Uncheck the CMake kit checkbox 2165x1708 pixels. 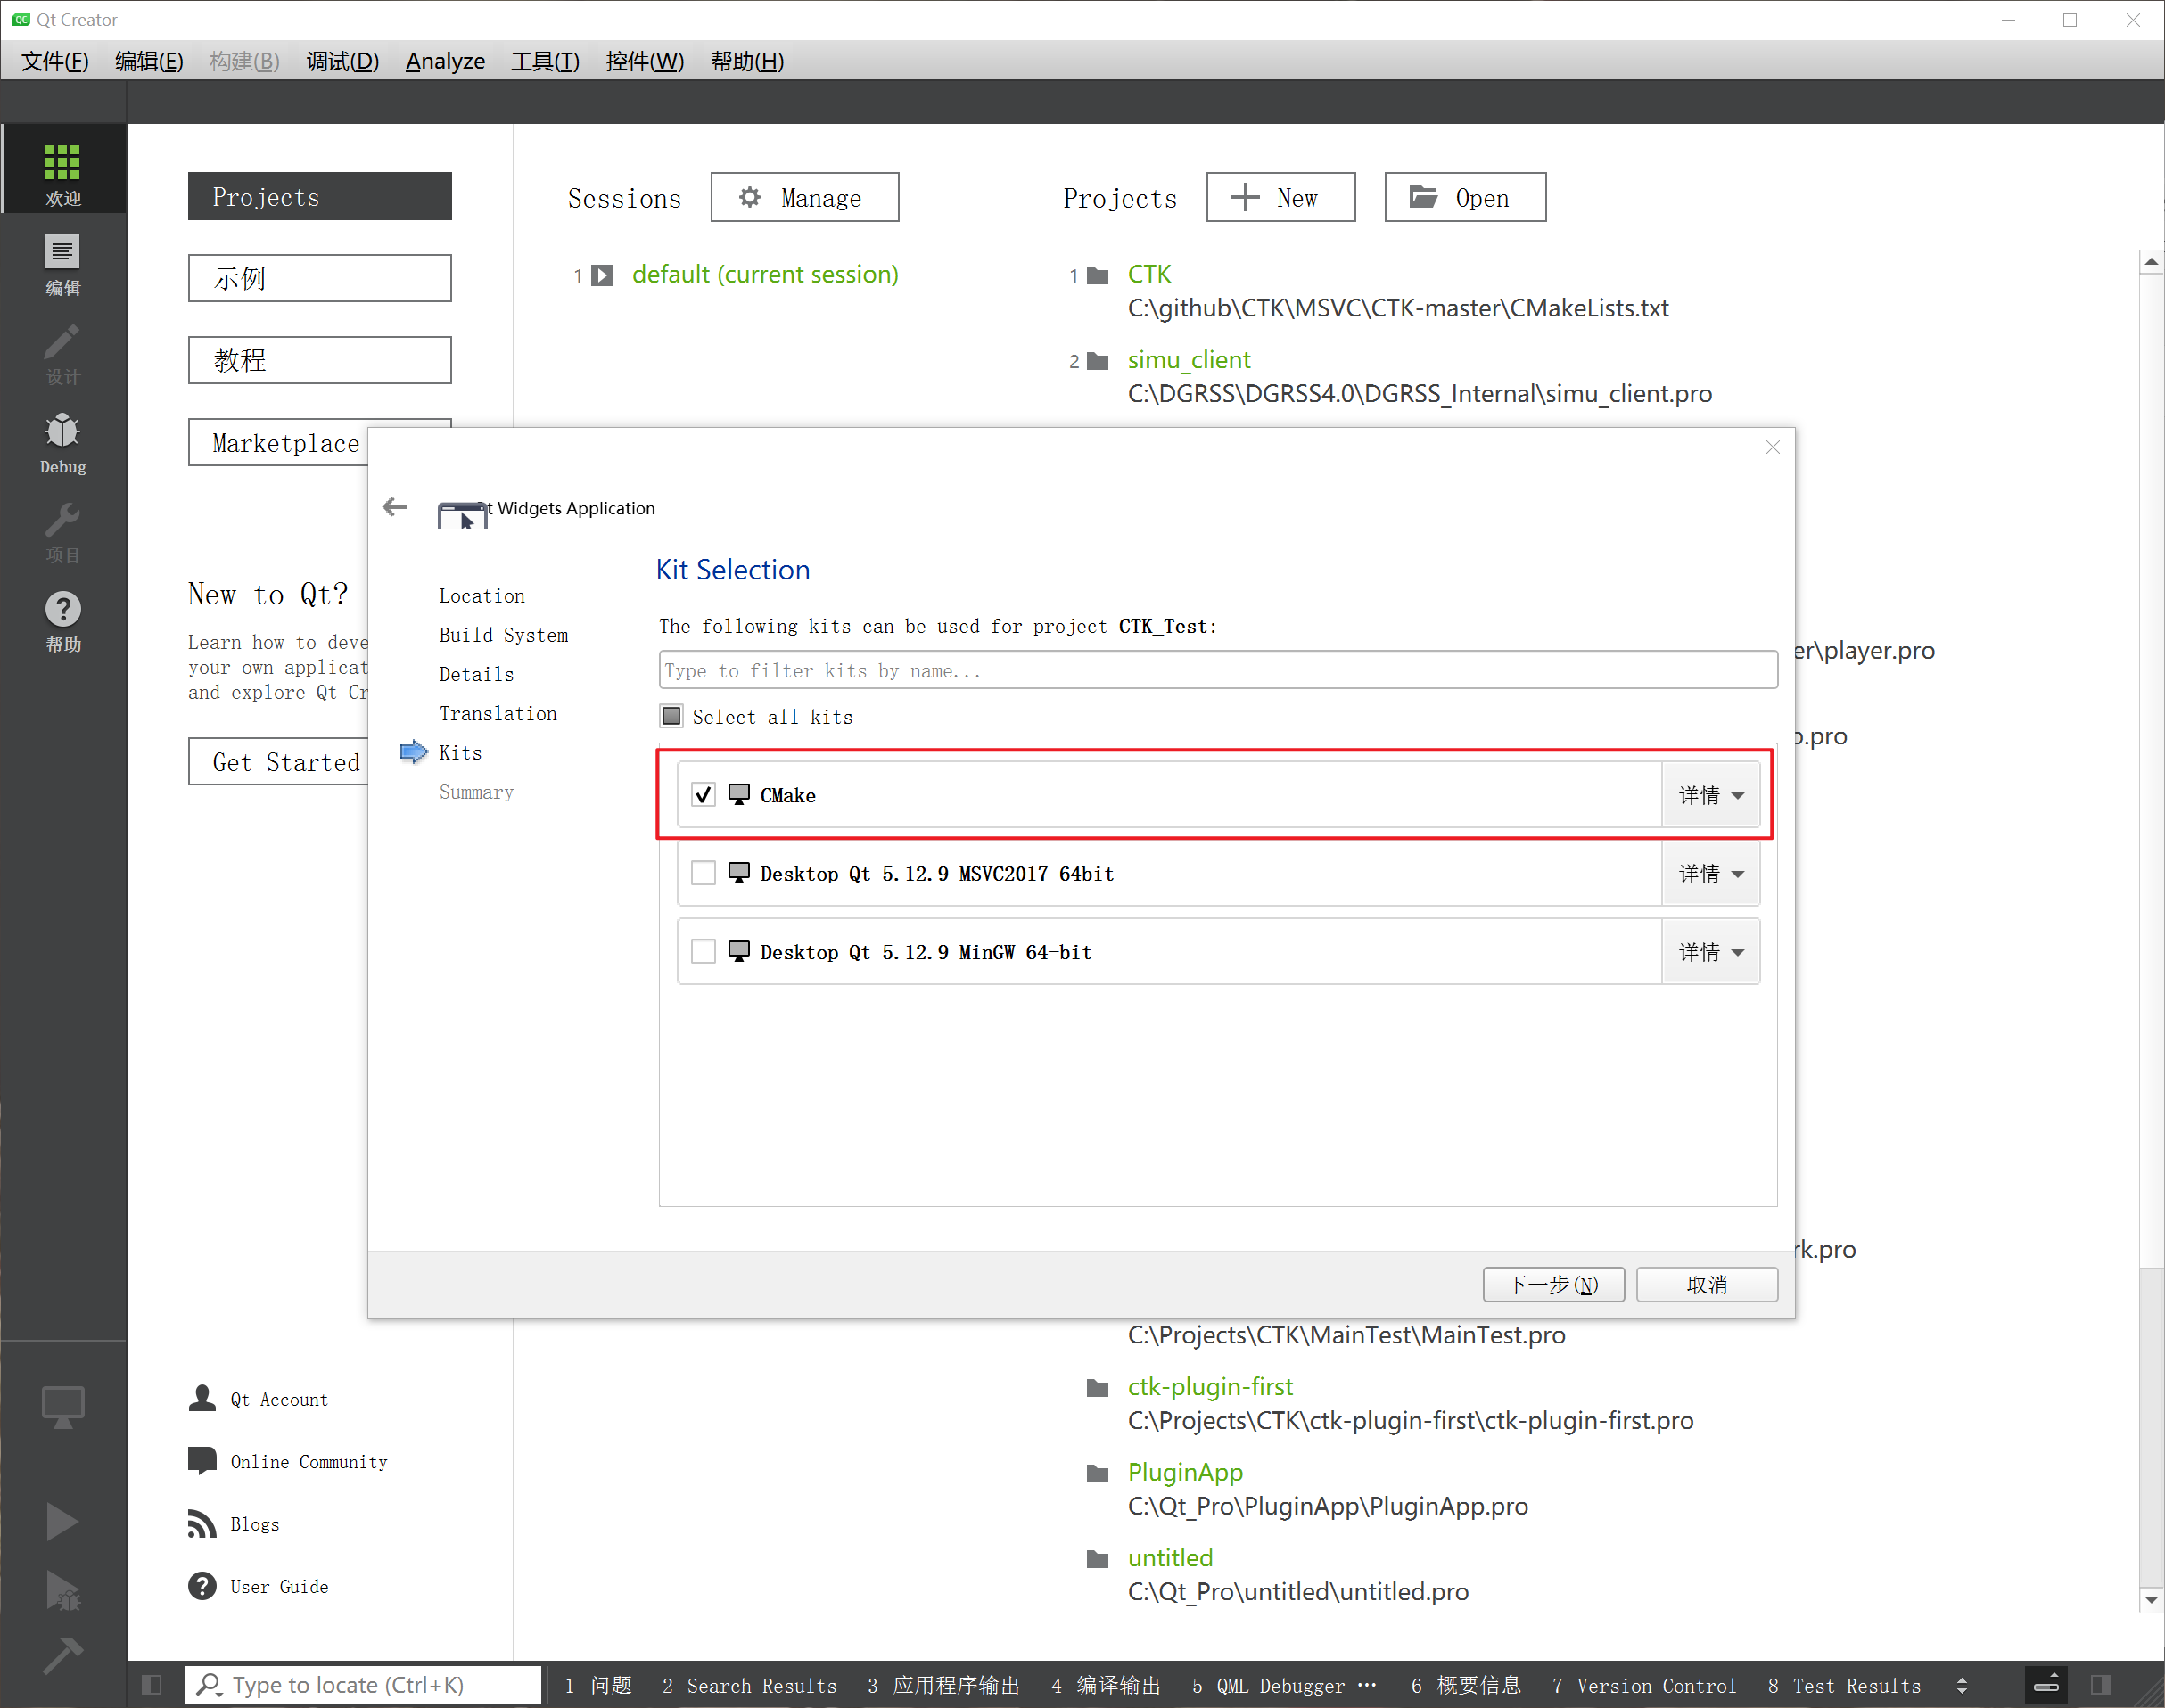[x=703, y=795]
